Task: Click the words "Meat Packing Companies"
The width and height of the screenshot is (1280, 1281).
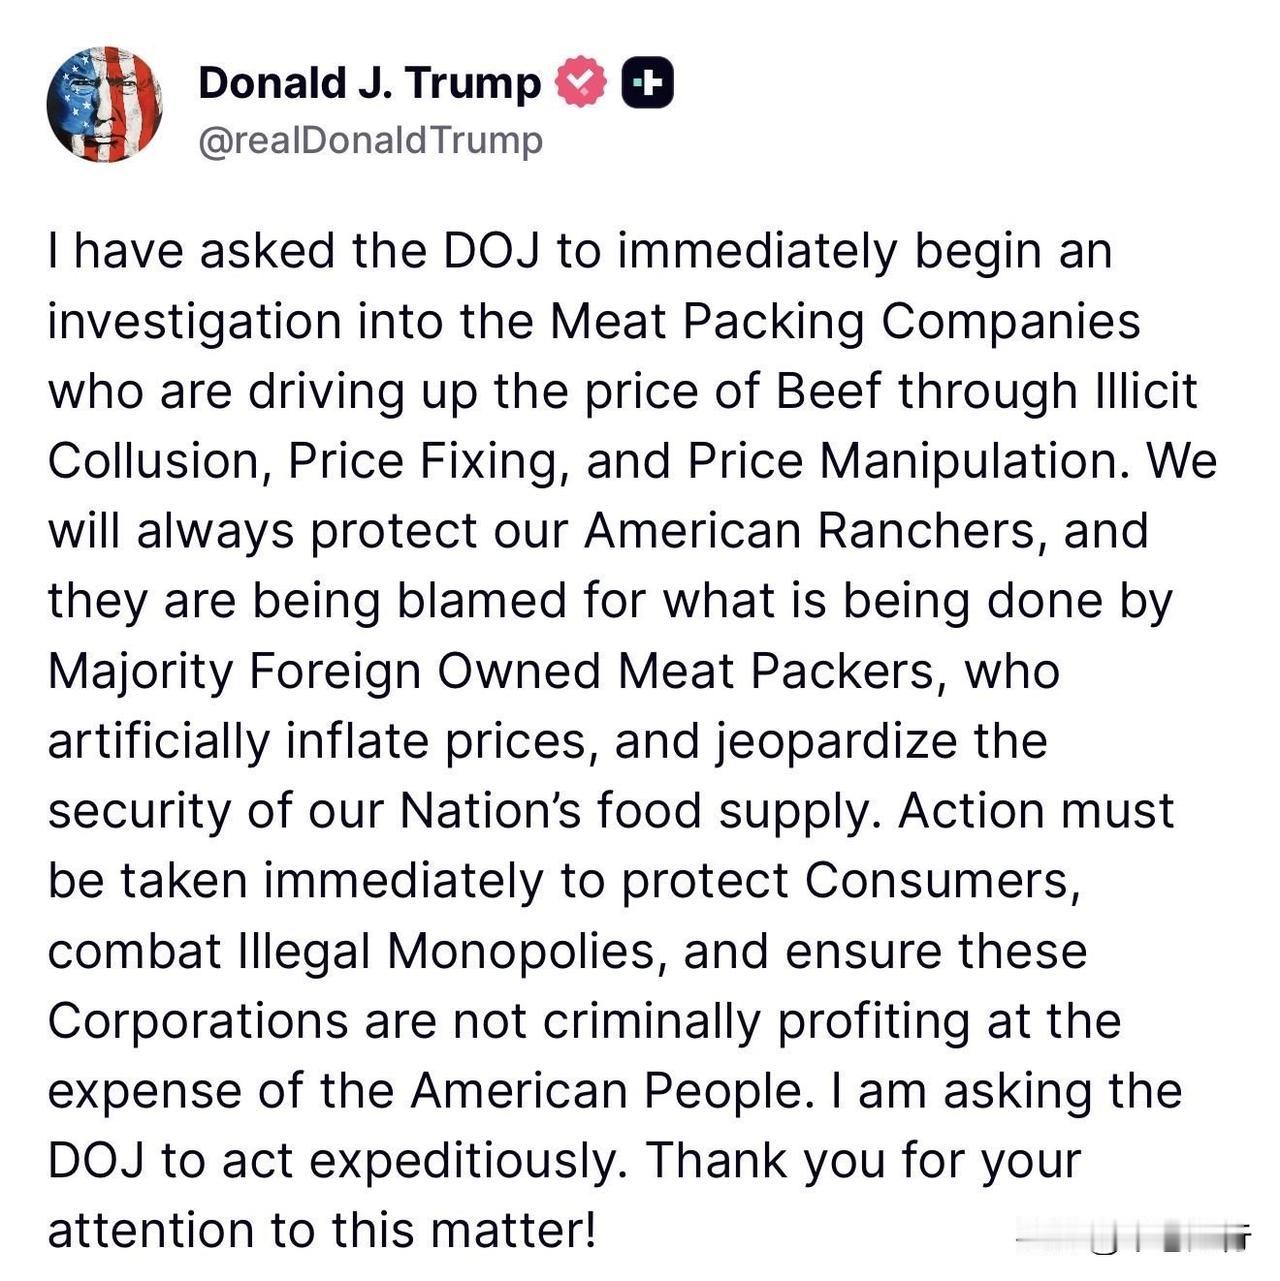Action: [x=845, y=322]
